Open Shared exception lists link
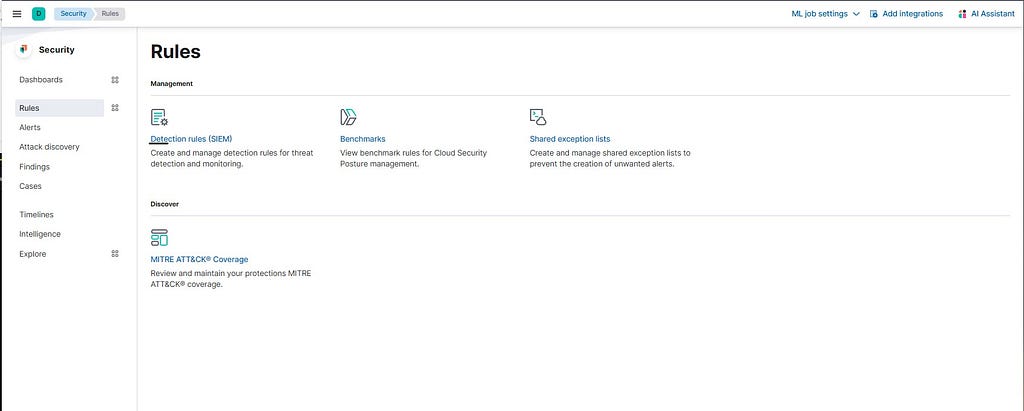 coord(569,139)
